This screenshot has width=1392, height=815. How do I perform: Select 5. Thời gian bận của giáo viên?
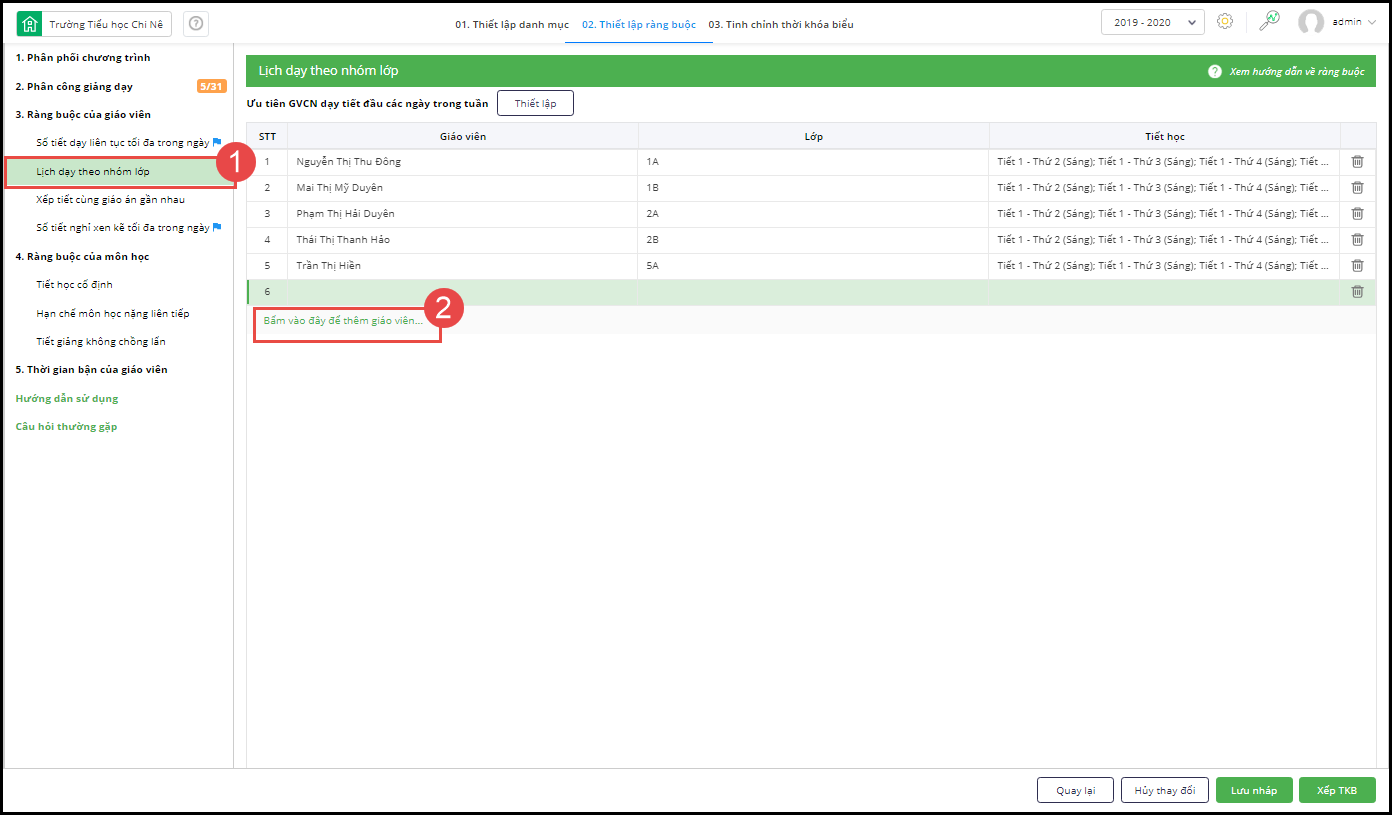91,369
